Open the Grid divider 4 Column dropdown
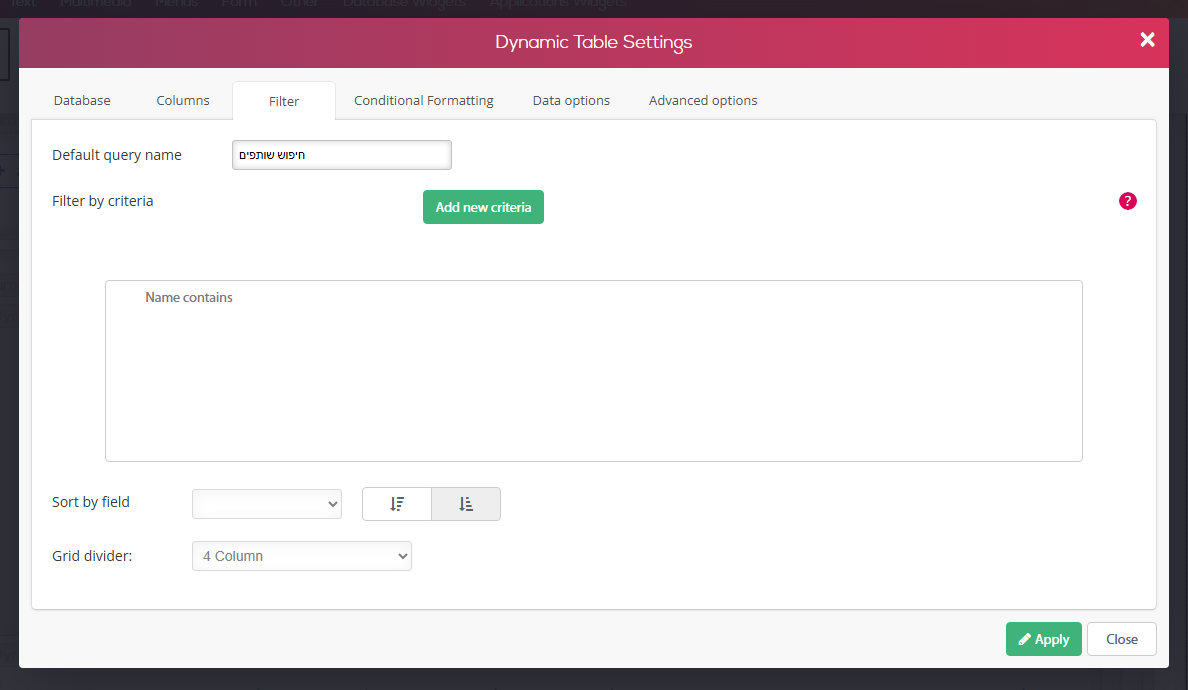The image size is (1188, 690). pyautogui.click(x=302, y=556)
